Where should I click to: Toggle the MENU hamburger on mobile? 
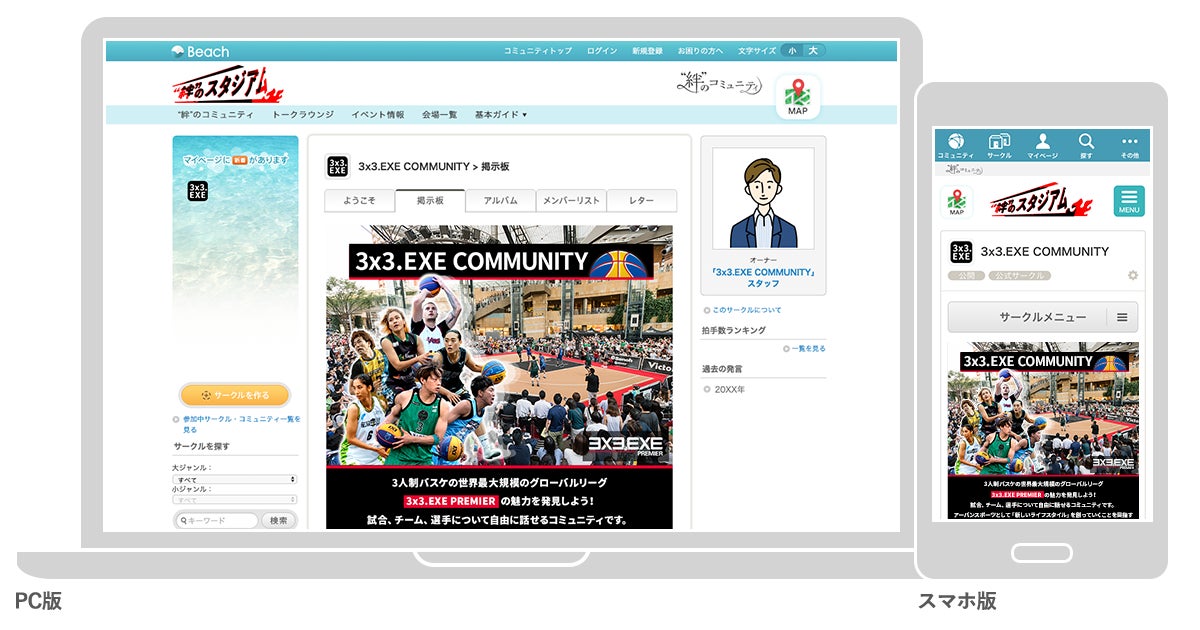tap(1128, 200)
